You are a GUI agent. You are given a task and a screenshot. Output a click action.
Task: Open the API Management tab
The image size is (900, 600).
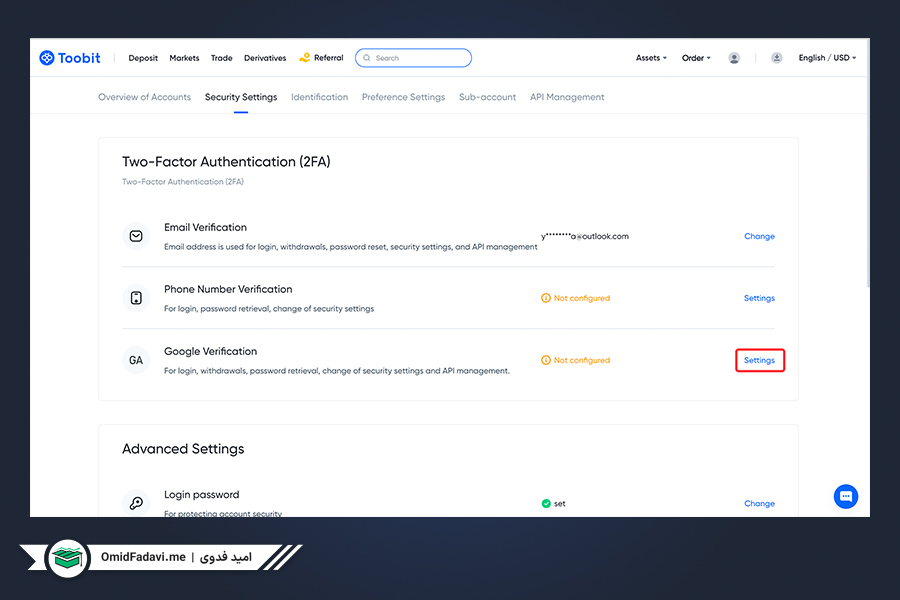(567, 97)
